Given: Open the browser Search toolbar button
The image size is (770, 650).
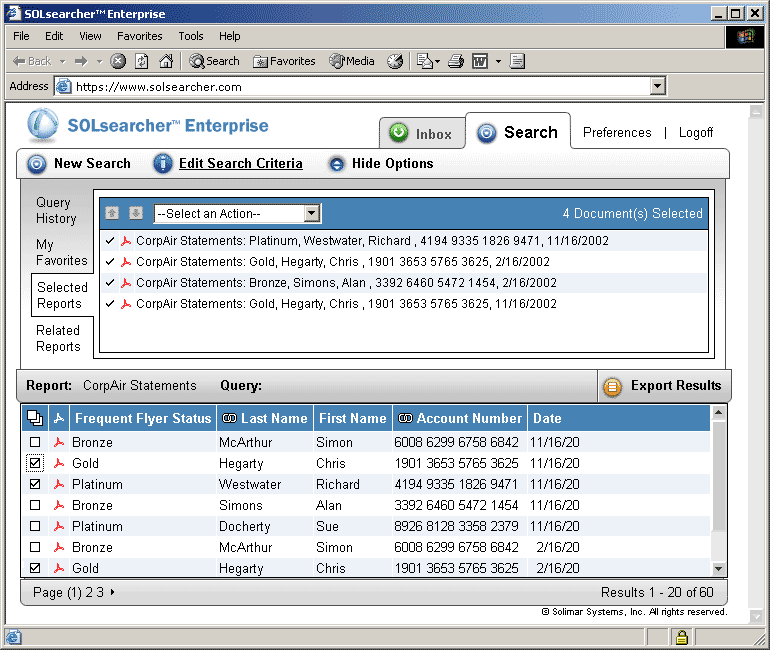Looking at the screenshot, I should [215, 61].
